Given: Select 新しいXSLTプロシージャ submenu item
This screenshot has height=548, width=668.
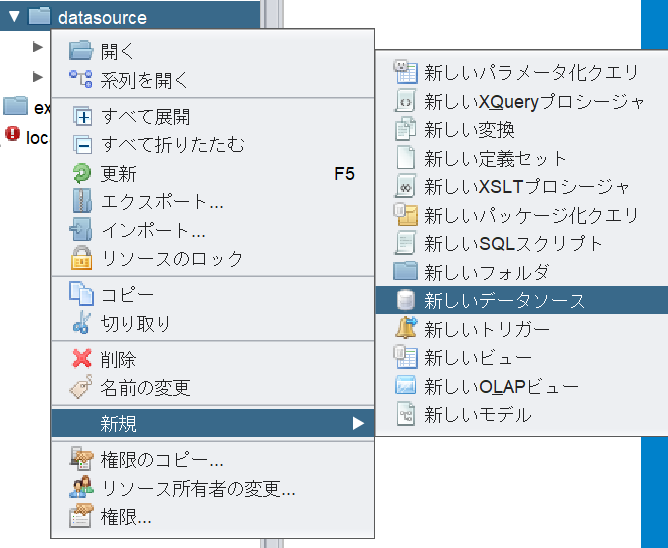Looking at the screenshot, I should tap(522, 186).
